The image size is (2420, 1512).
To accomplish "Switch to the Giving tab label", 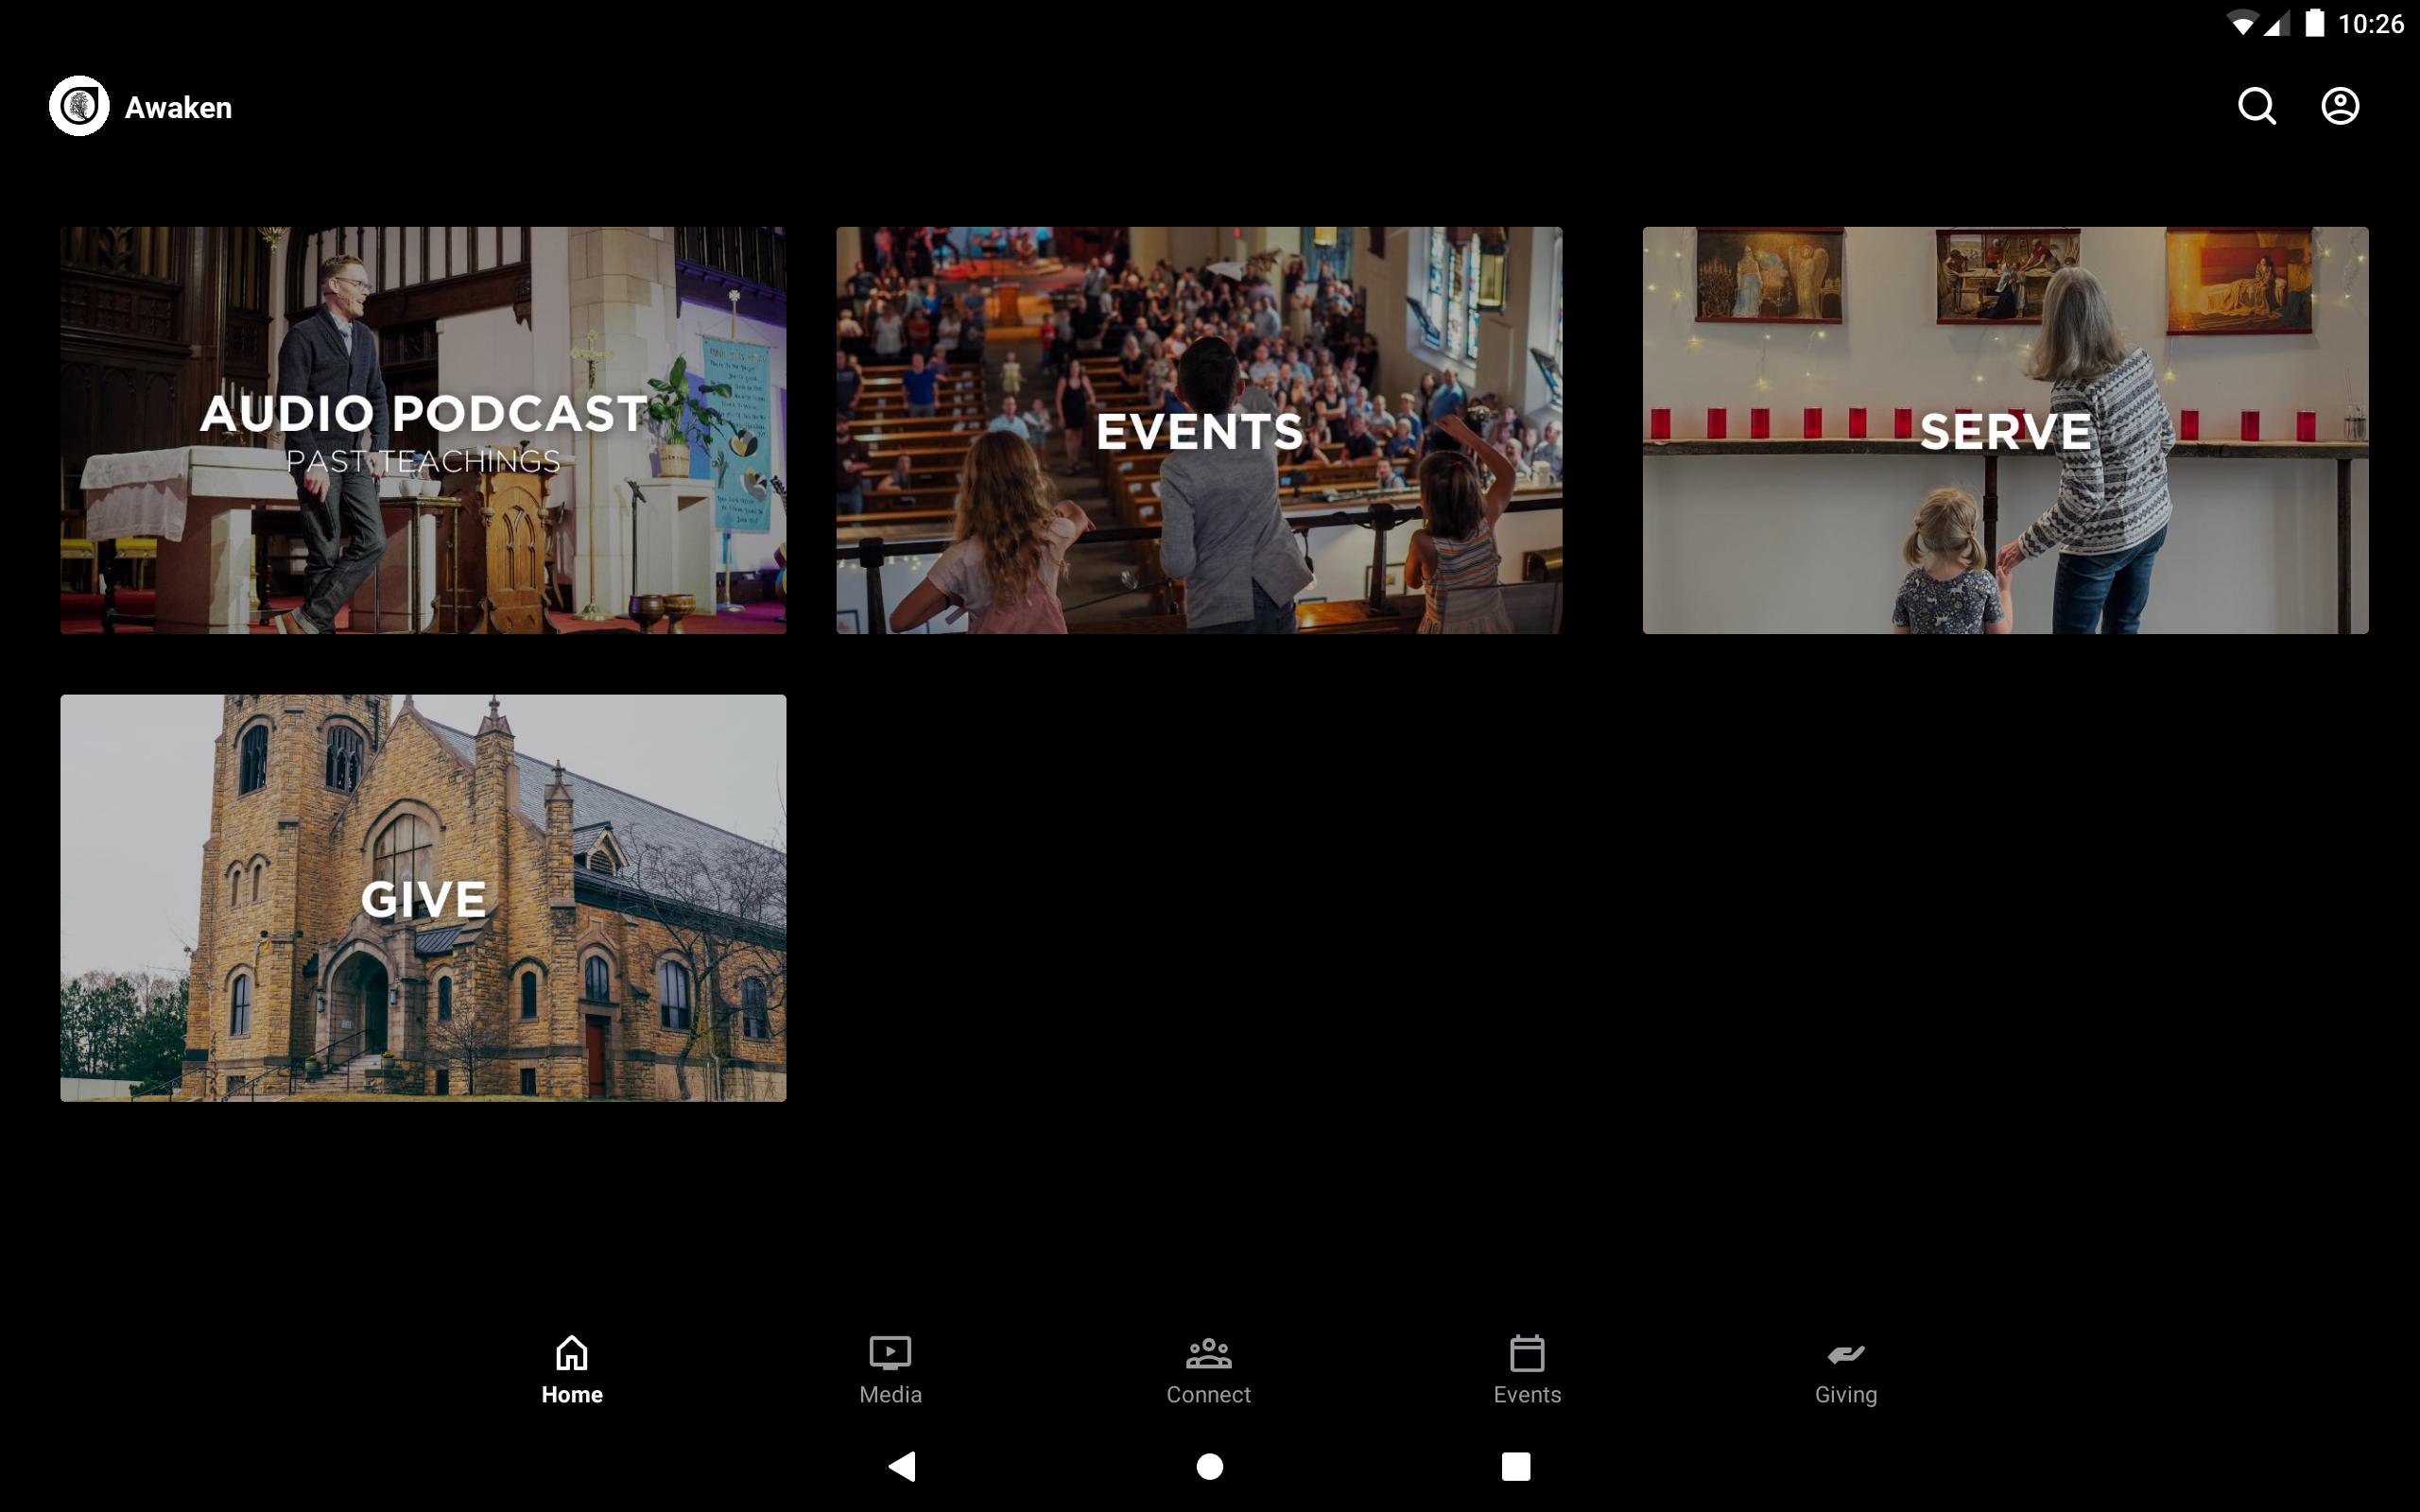I will [x=1845, y=1394].
